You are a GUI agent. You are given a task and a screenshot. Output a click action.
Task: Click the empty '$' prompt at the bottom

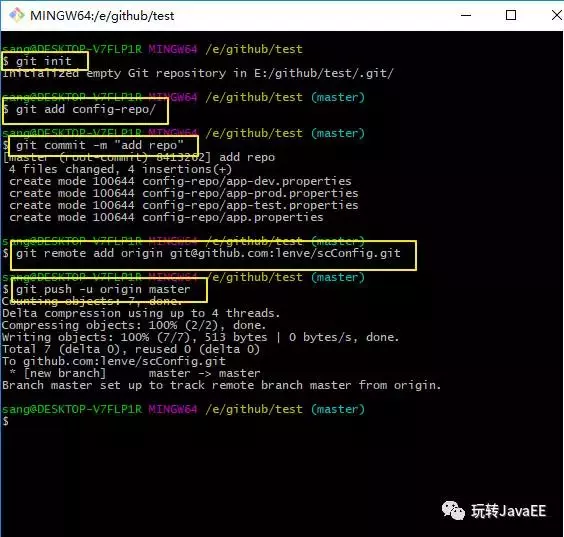(5, 421)
